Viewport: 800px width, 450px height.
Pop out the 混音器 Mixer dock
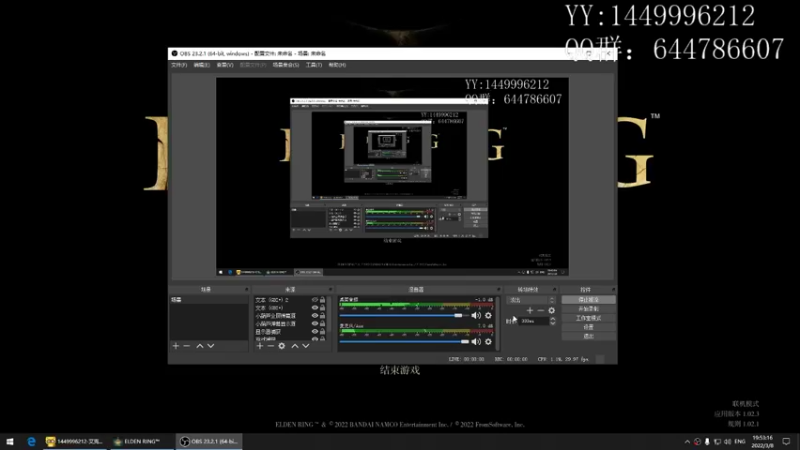pyautogui.click(x=498, y=289)
